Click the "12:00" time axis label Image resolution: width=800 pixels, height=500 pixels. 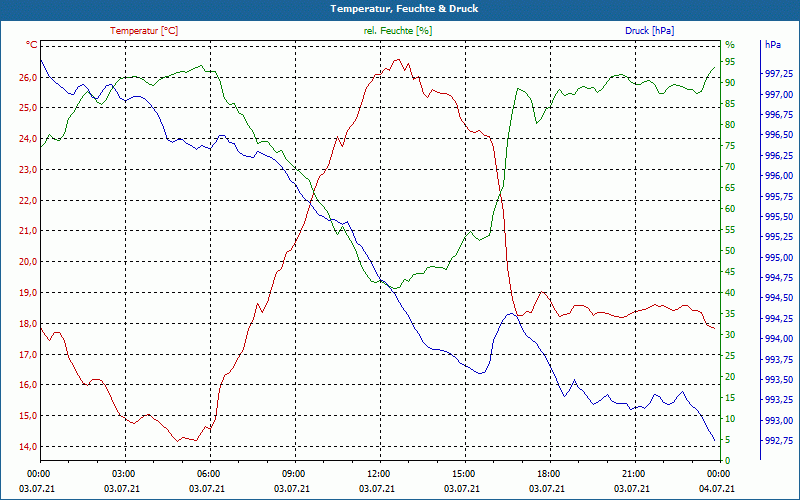click(x=378, y=473)
